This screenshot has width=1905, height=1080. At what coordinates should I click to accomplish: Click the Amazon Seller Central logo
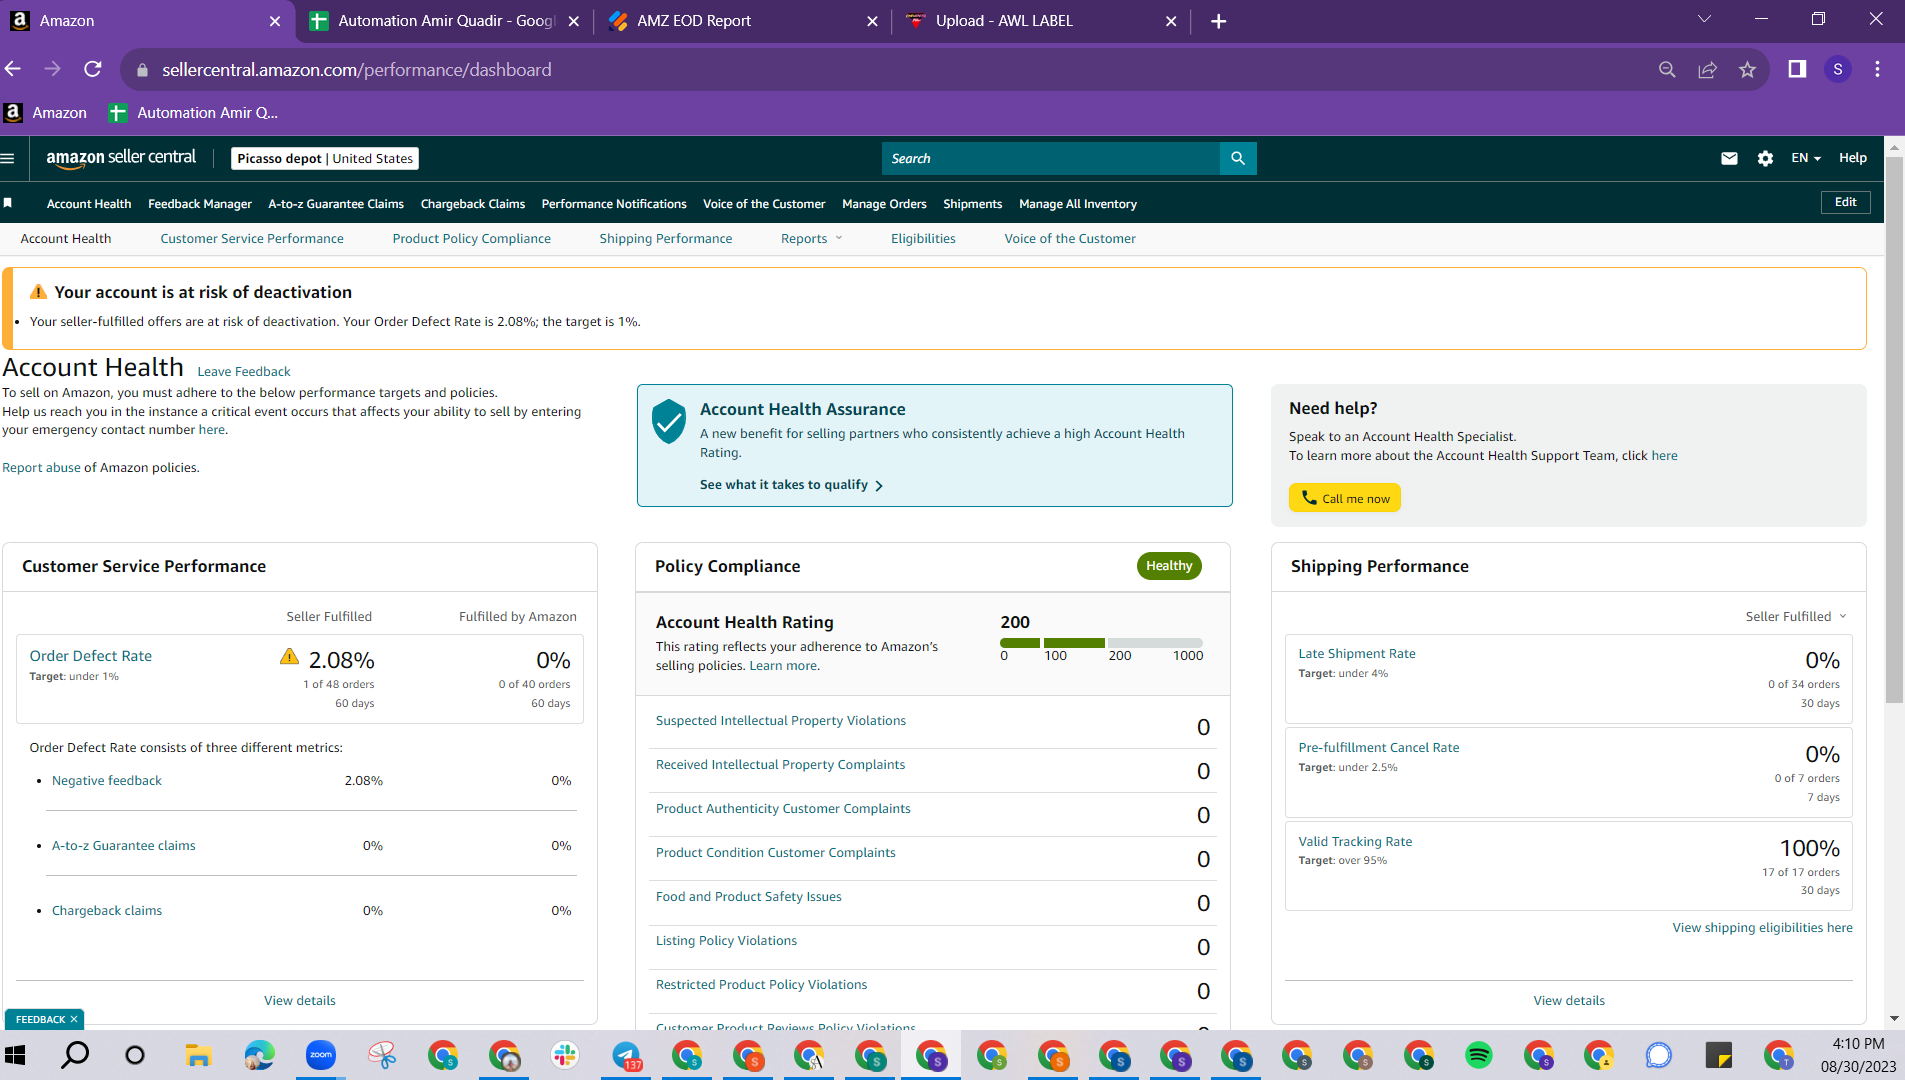tap(121, 158)
